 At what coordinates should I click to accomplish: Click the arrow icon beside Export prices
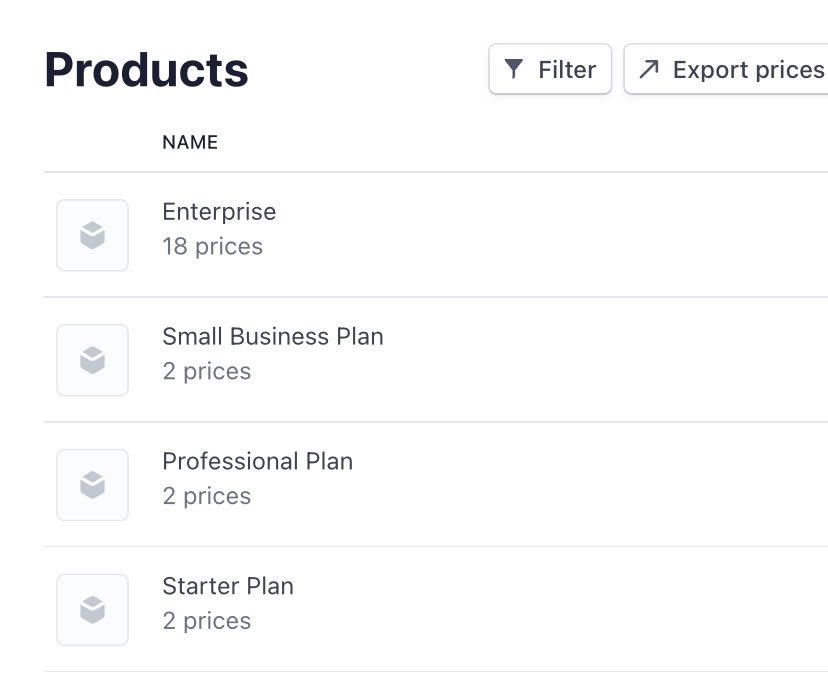(649, 69)
